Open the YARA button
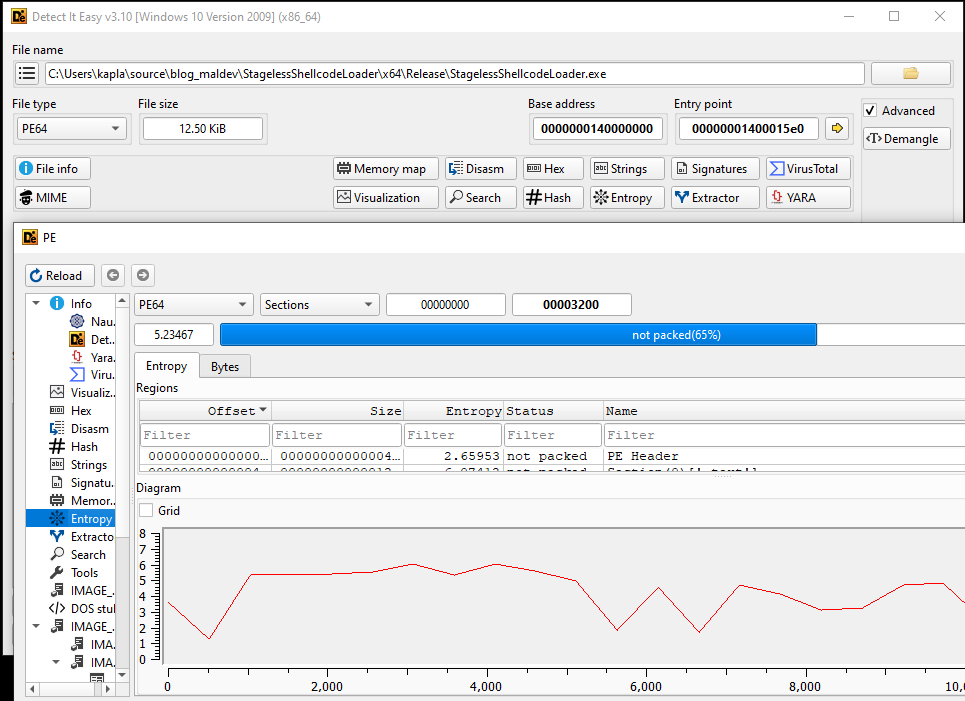This screenshot has width=965, height=701. pyautogui.click(x=809, y=198)
